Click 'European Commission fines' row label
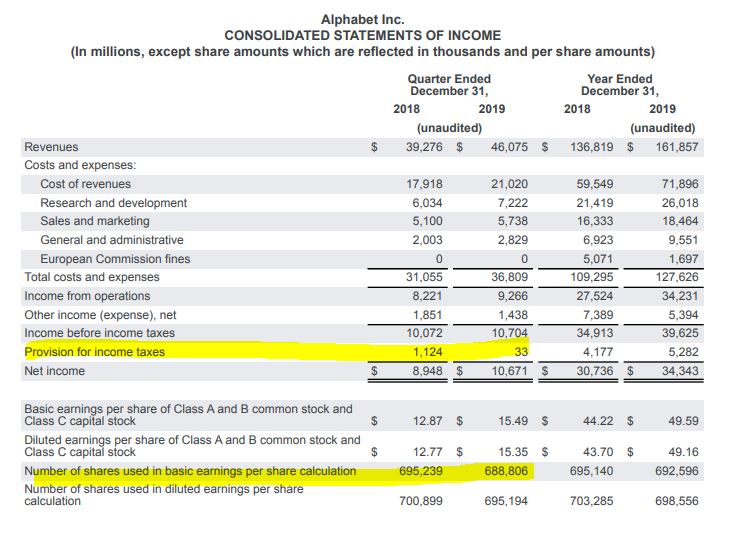This screenshot has height=542, width=740. [115, 259]
